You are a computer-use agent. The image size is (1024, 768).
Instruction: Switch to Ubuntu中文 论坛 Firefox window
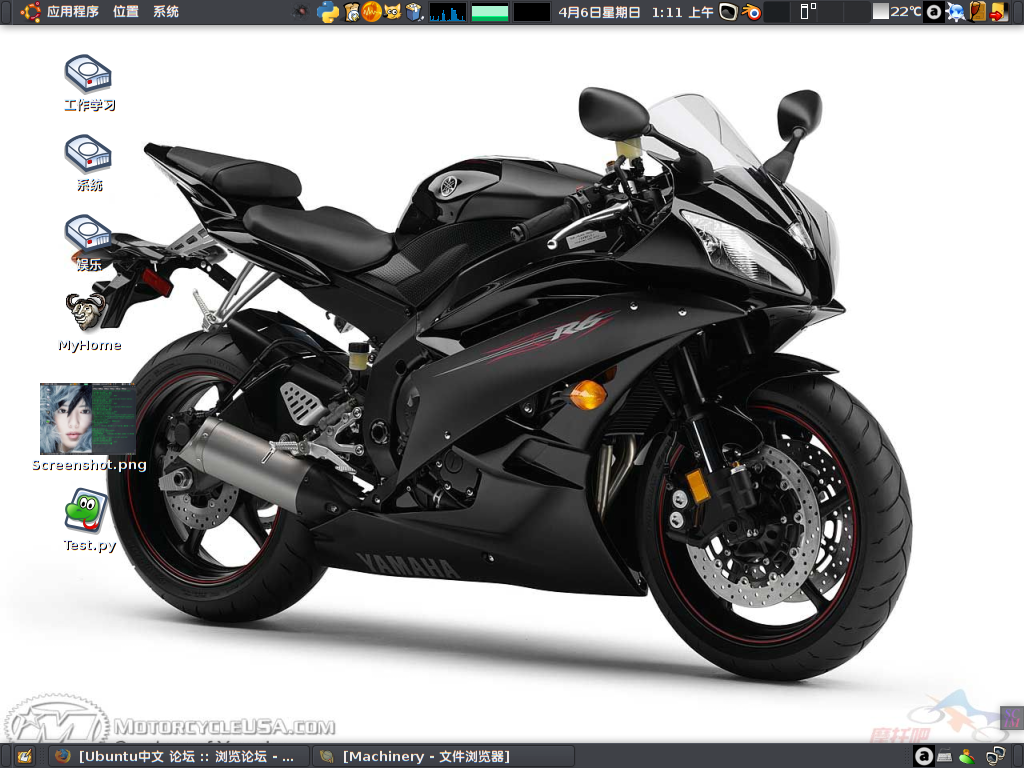click(178, 756)
